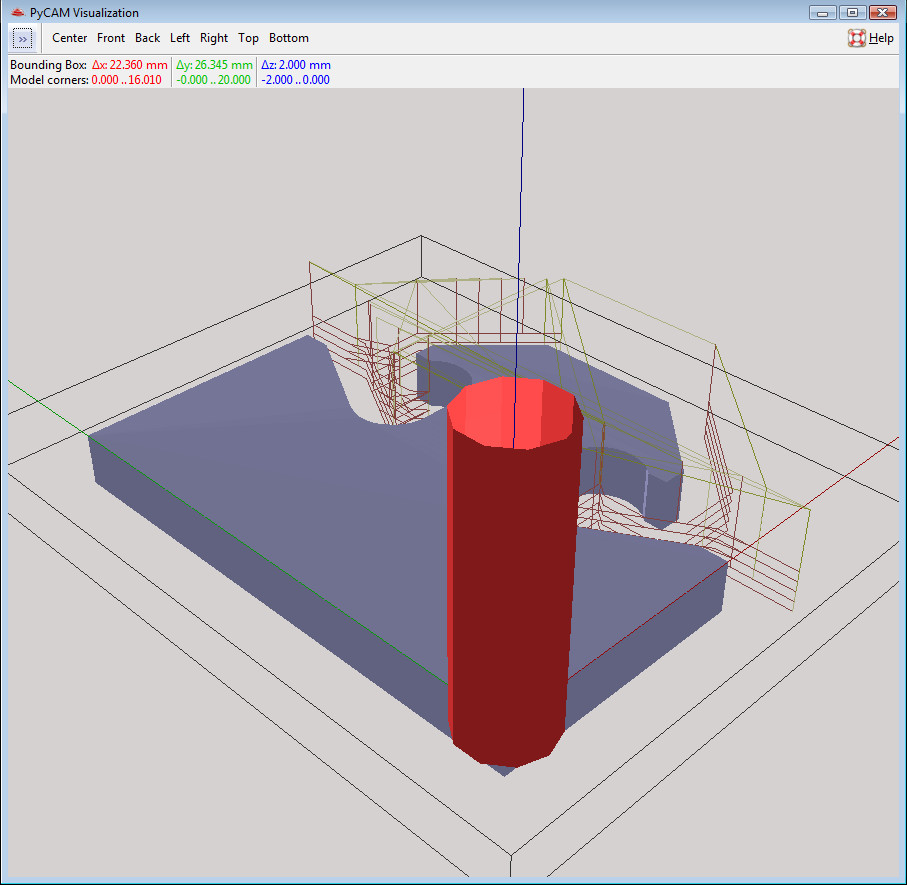
Task: Minimize the PyCAM Visualization window
Action: [824, 13]
